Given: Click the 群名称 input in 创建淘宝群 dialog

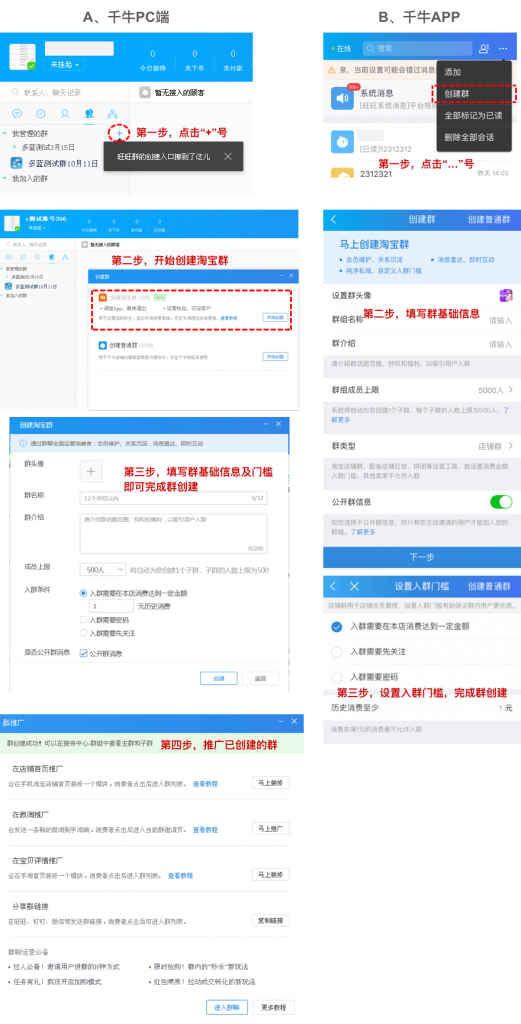Looking at the screenshot, I should click(x=173, y=498).
